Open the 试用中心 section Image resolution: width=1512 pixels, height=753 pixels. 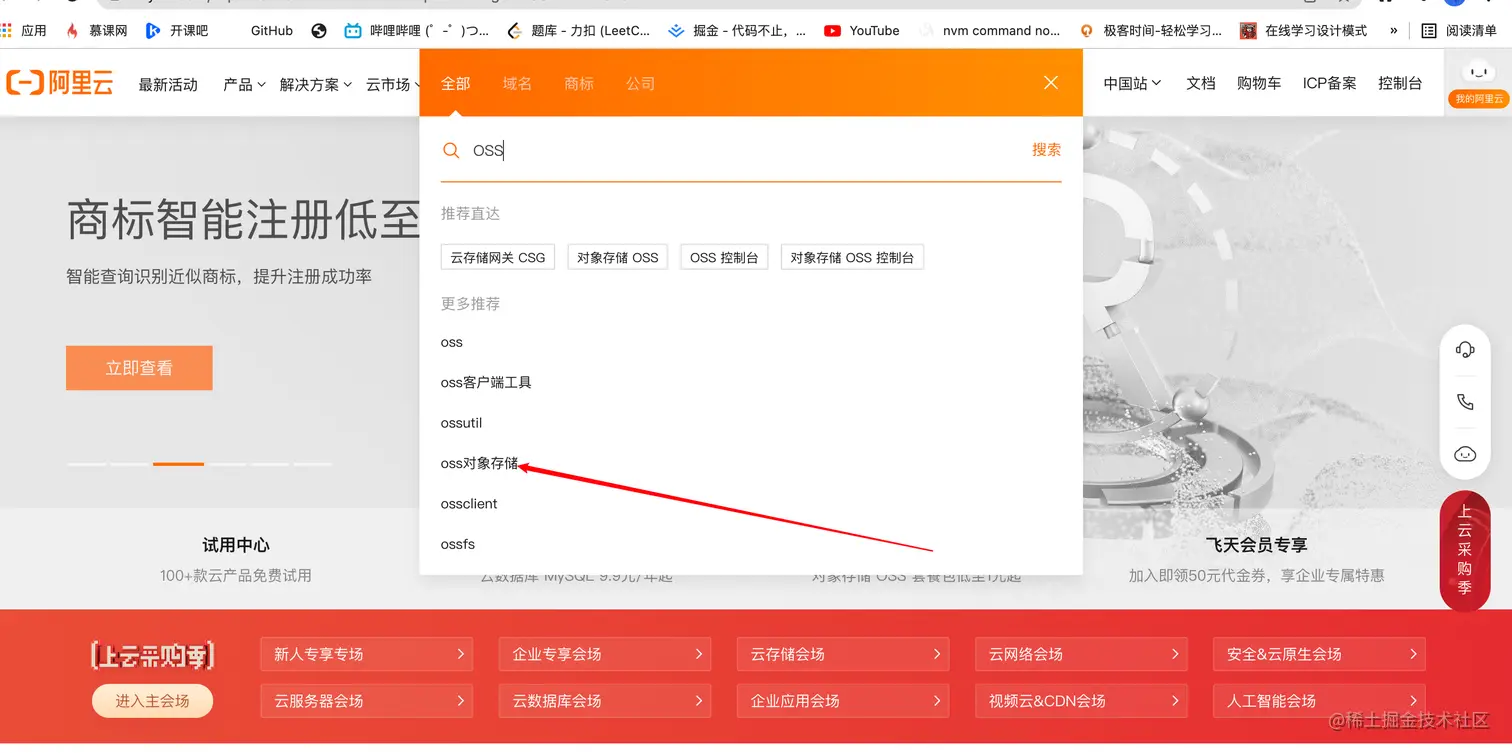236,545
